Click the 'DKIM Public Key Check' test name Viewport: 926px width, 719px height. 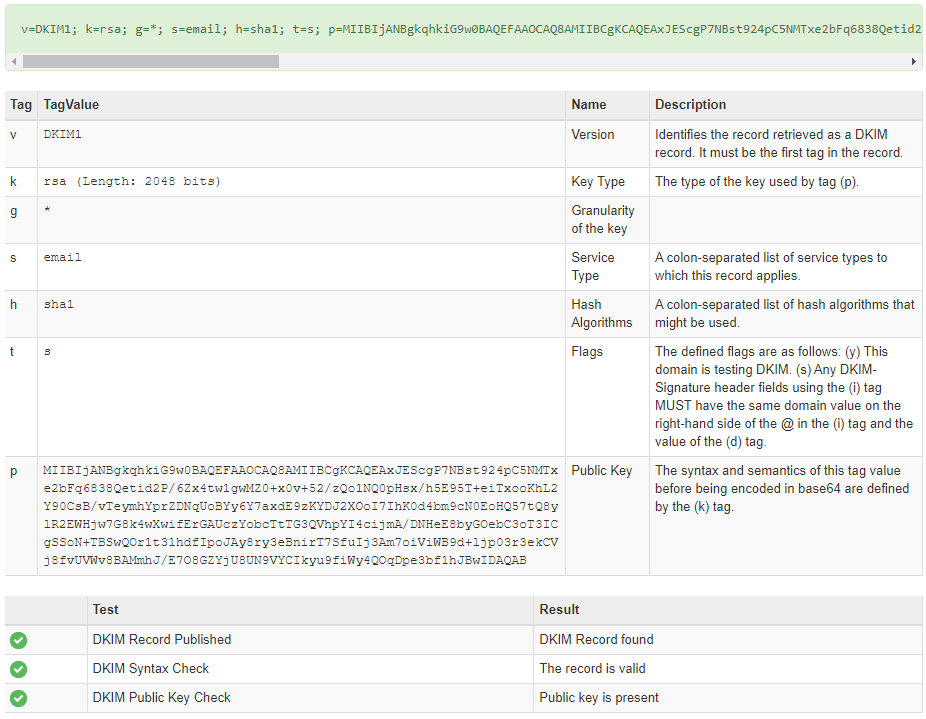coord(161,698)
